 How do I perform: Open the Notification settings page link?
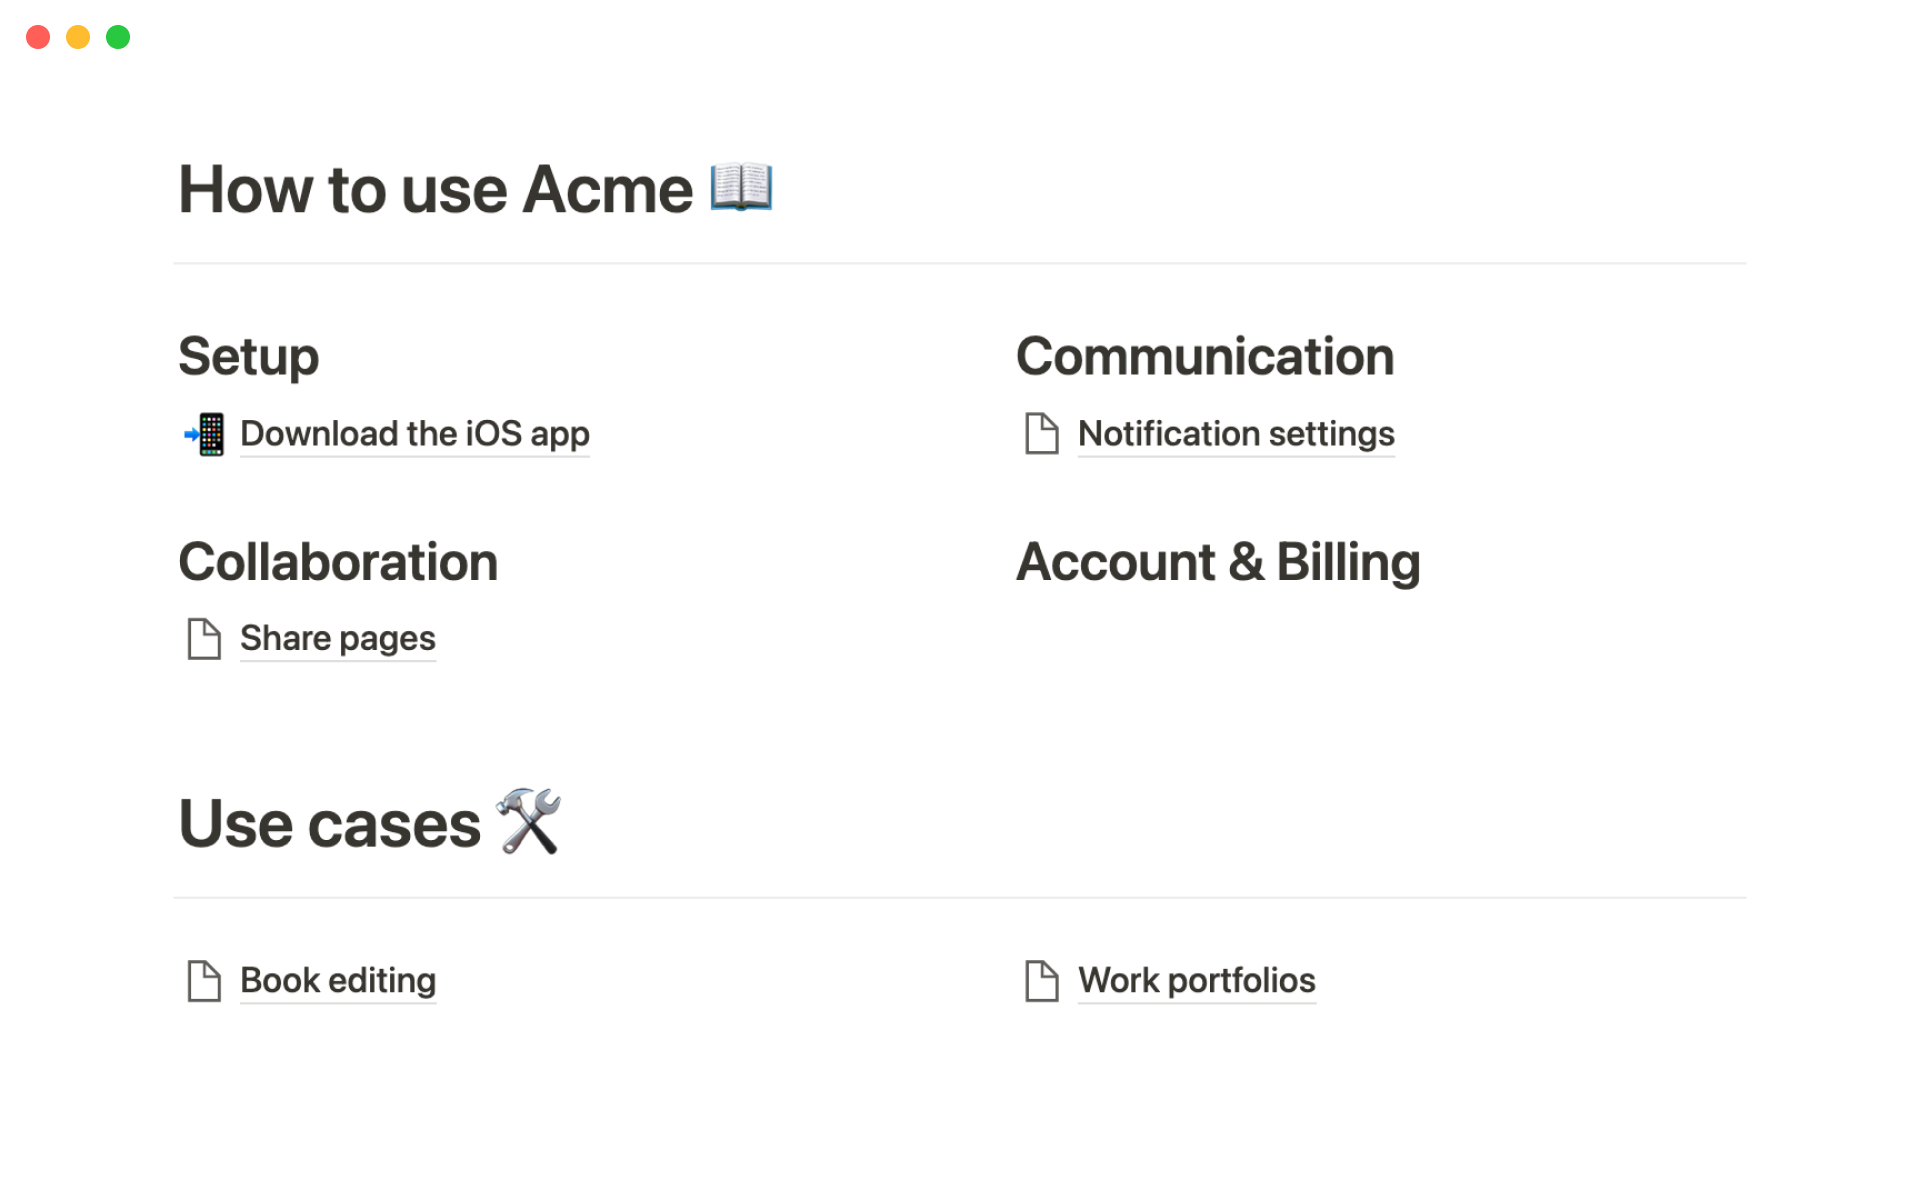[x=1235, y=434]
